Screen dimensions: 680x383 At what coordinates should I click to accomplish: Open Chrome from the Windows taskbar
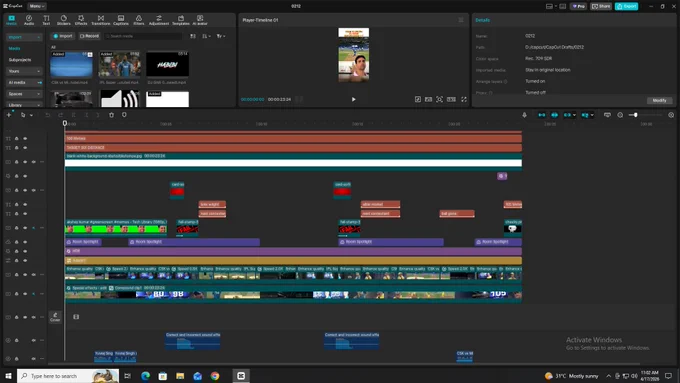click(x=215, y=376)
